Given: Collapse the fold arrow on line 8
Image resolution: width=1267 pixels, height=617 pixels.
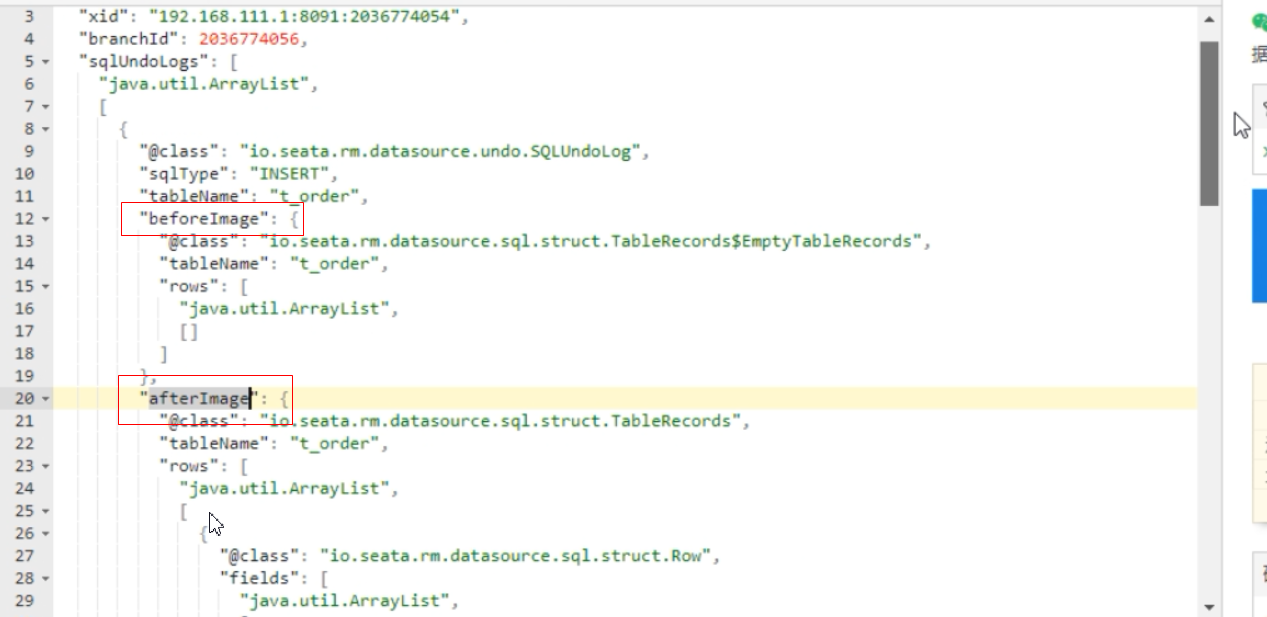Looking at the screenshot, I should (45, 129).
